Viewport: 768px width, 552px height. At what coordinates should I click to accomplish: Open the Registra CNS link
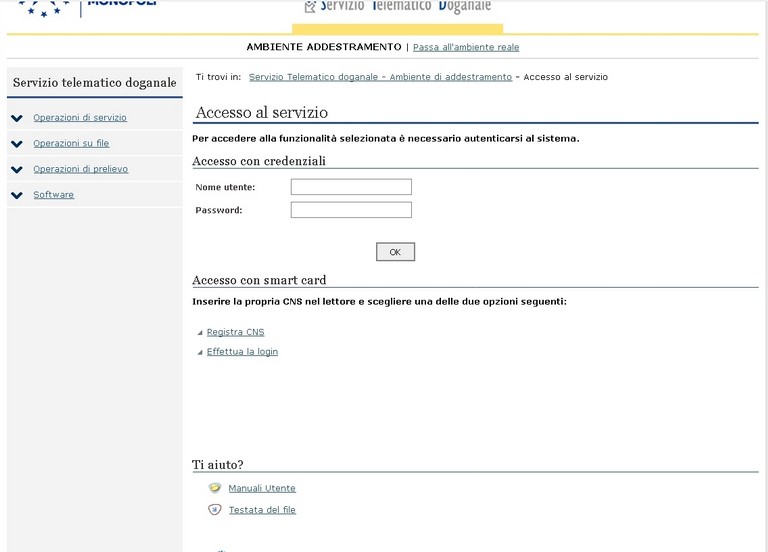[x=235, y=332]
